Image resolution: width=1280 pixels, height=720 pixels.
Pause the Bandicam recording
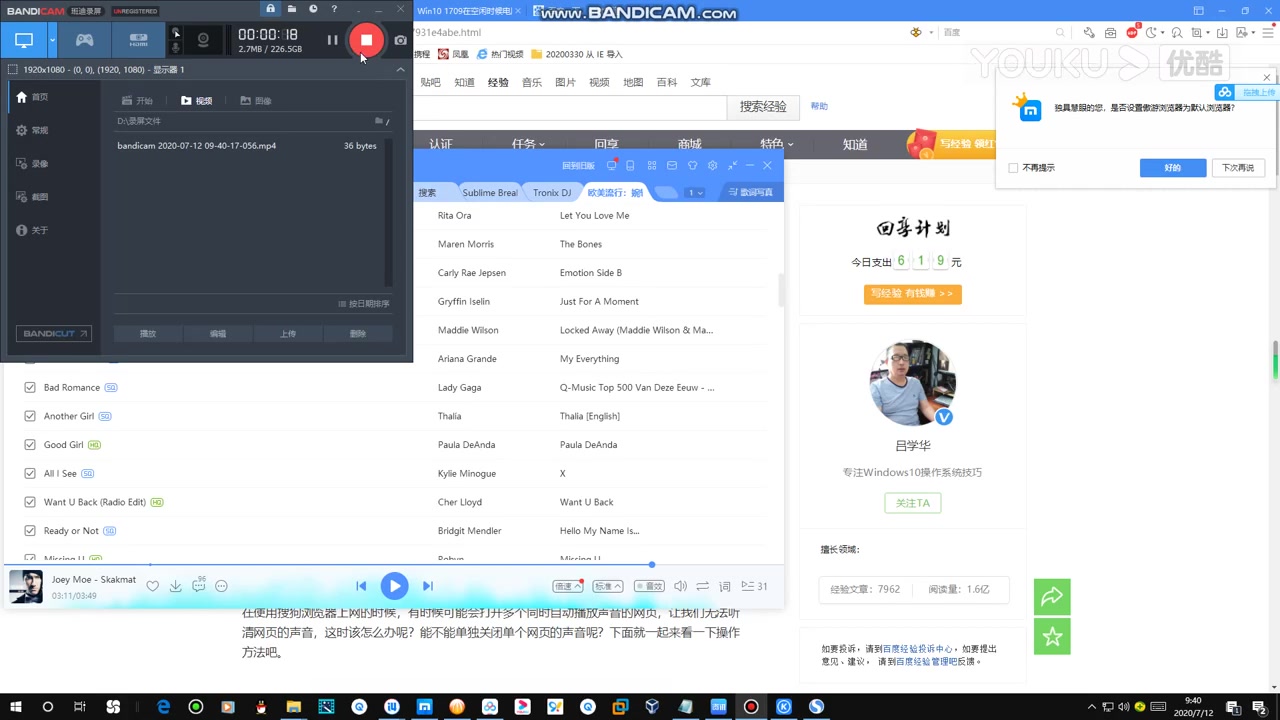click(332, 40)
